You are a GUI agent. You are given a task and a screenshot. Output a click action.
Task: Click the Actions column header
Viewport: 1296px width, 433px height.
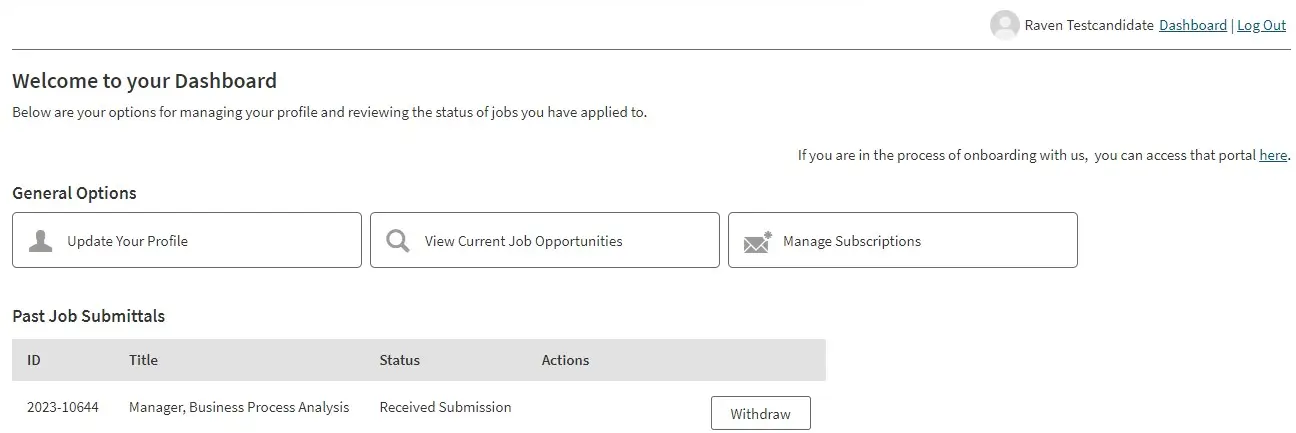coord(565,360)
